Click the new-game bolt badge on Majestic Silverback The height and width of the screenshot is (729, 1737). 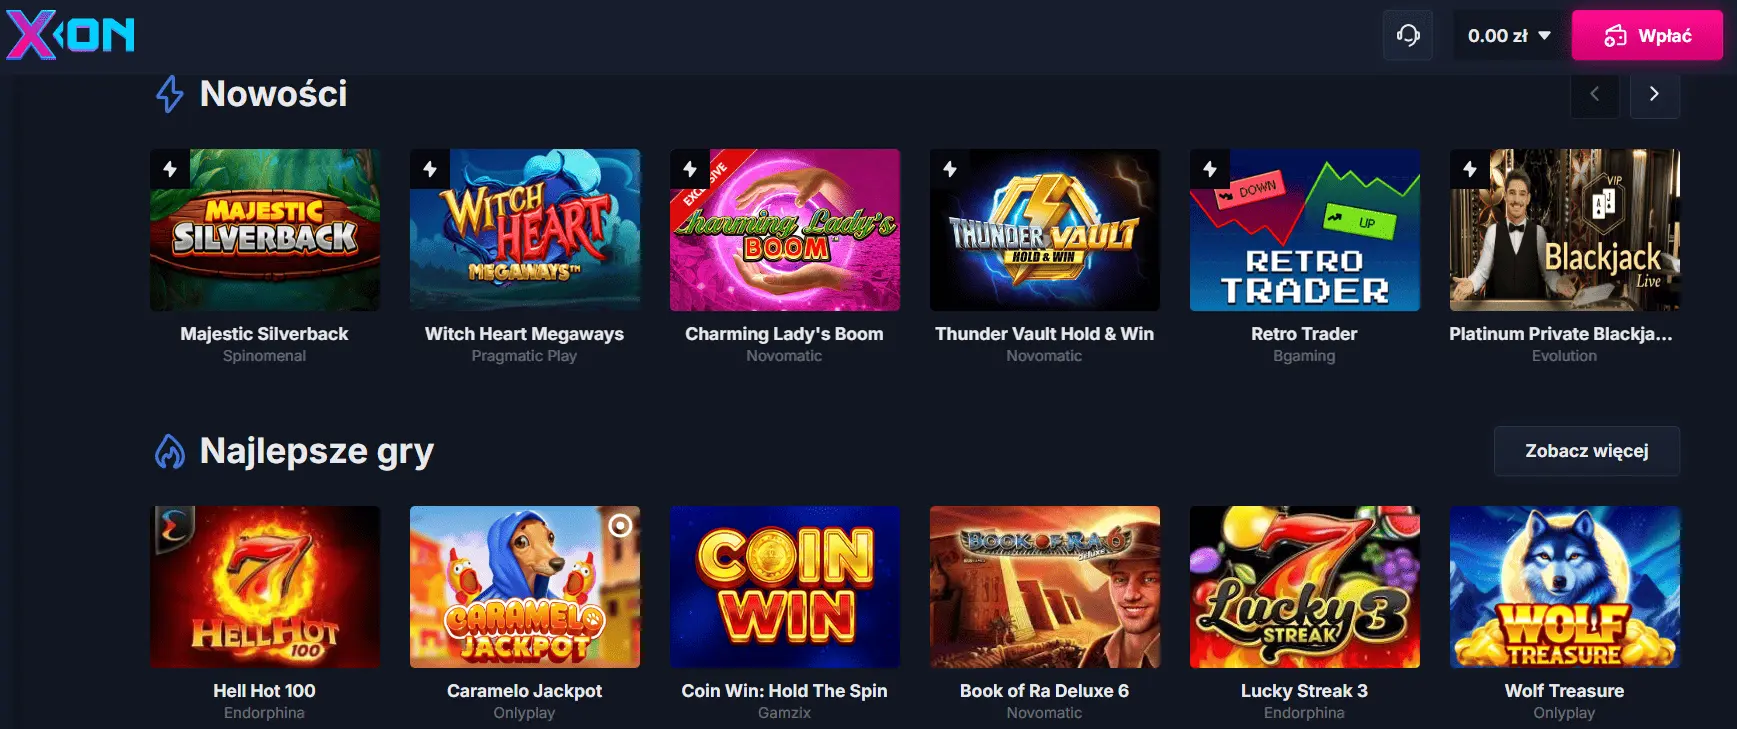coord(170,169)
